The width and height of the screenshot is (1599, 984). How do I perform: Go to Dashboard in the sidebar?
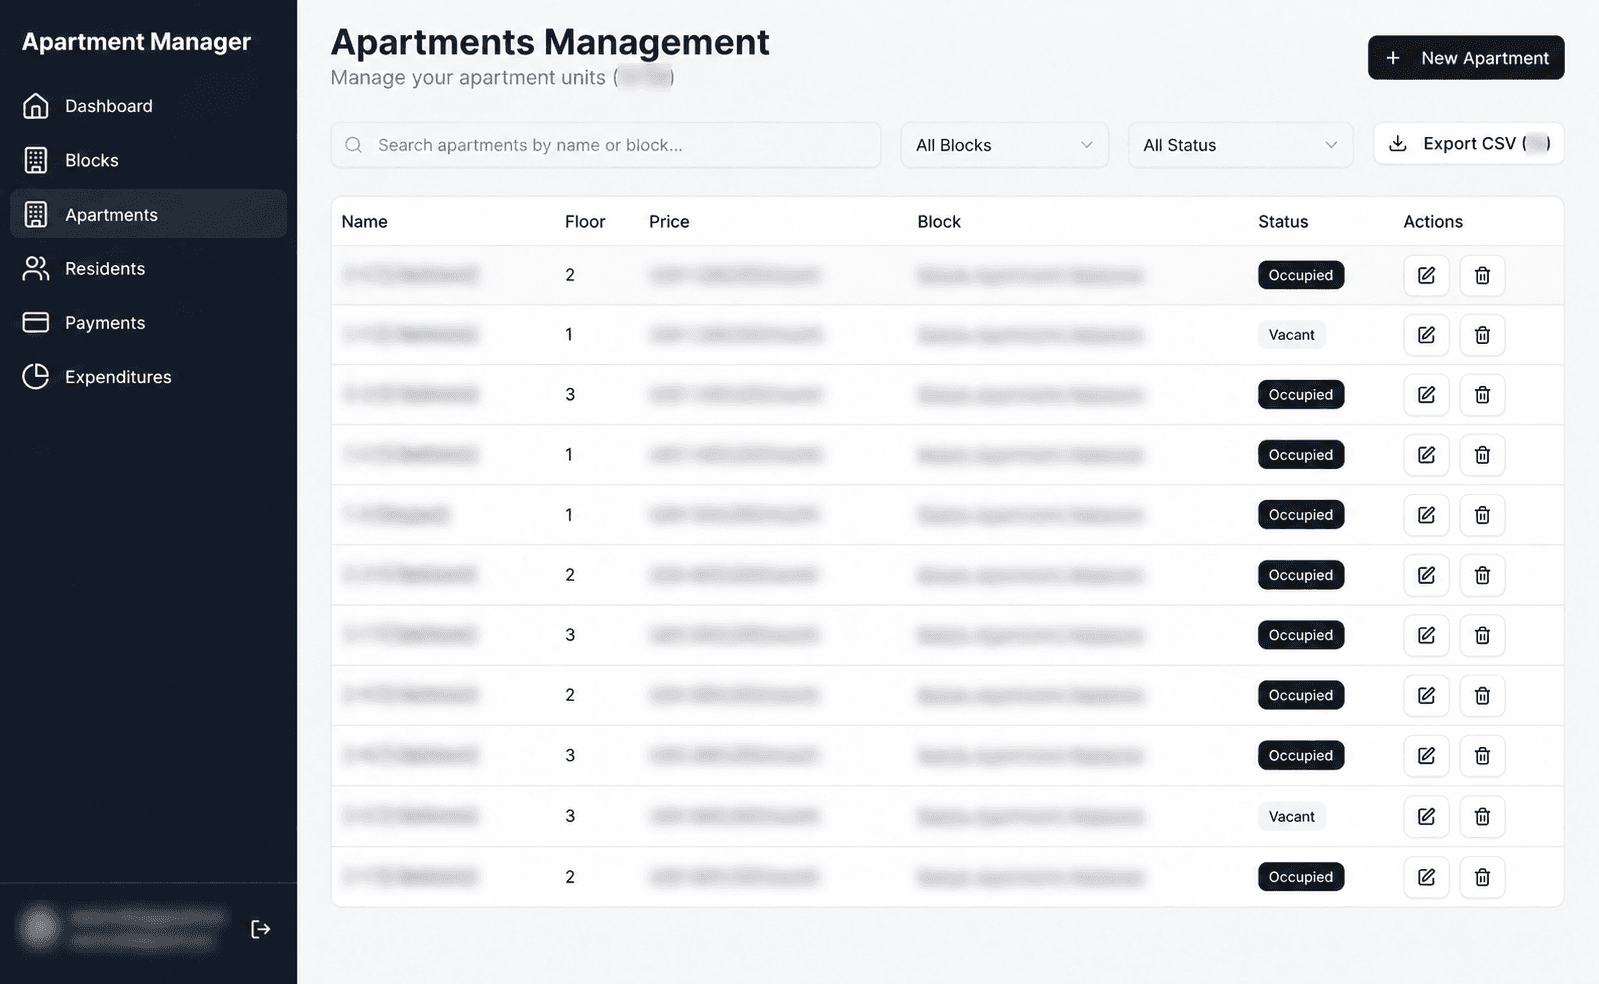click(x=148, y=106)
